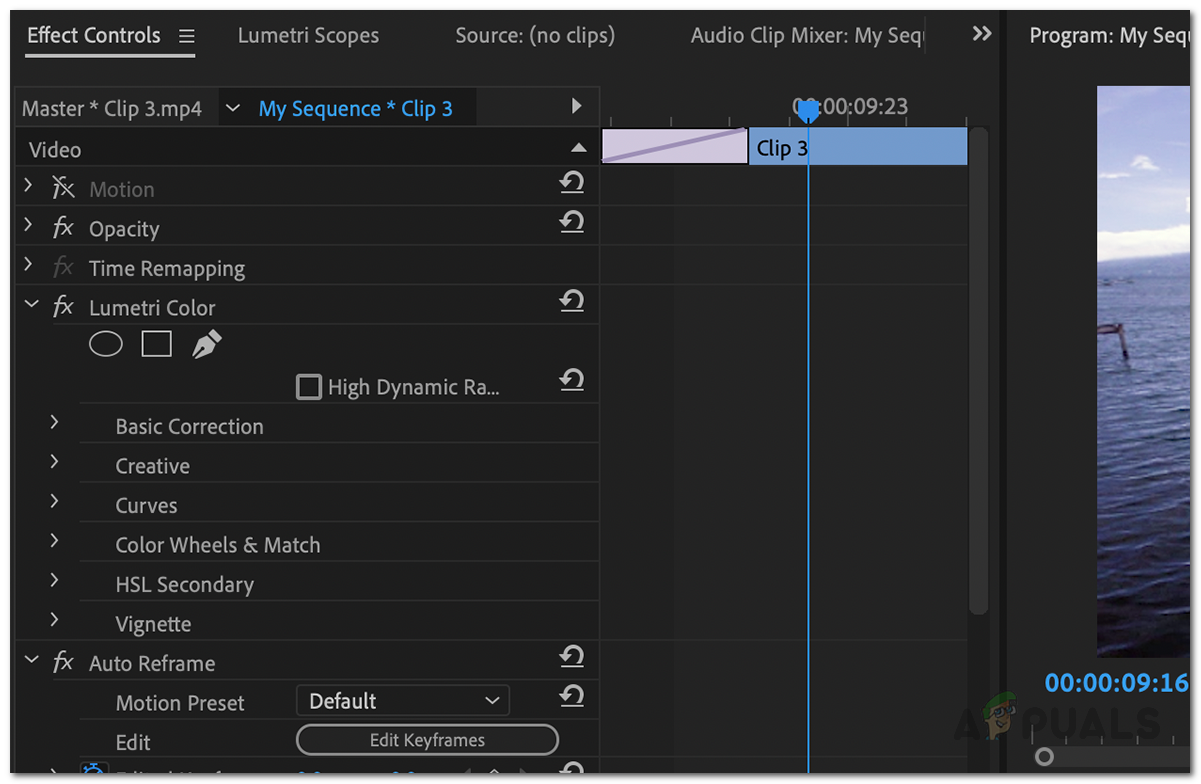This screenshot has width=1201, height=784.
Task: Click the Edit Keyframes button
Action: 427,740
